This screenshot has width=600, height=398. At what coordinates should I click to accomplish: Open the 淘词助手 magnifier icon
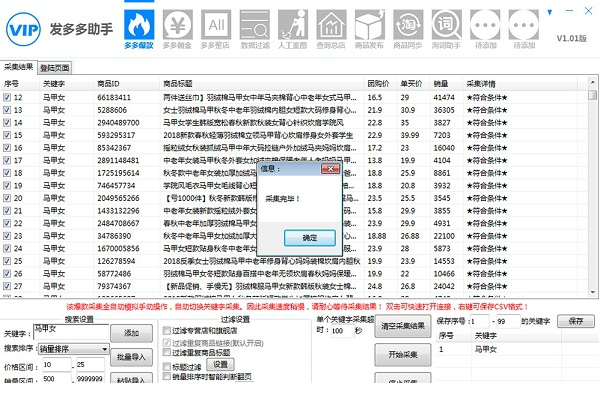click(446, 29)
